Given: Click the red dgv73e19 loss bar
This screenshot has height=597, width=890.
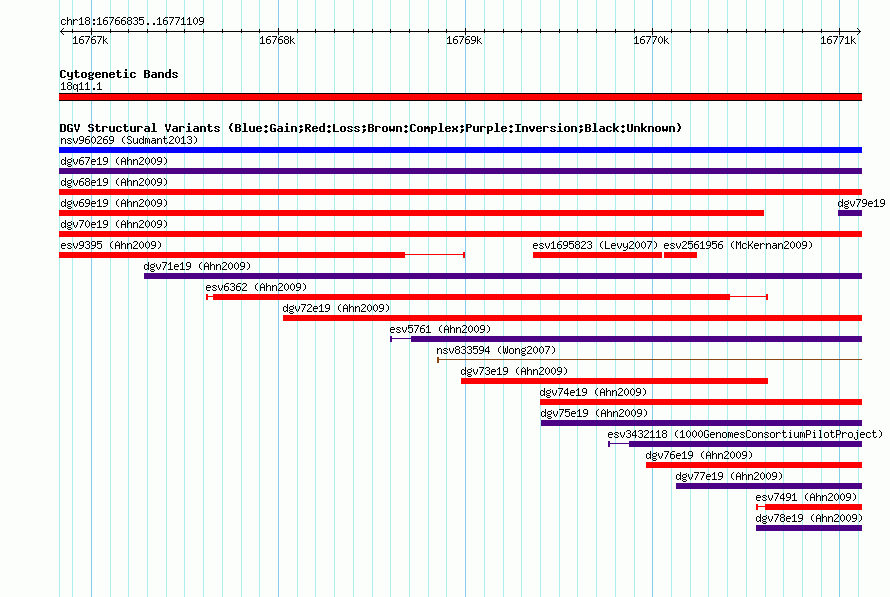Looking at the screenshot, I should coord(614,381).
